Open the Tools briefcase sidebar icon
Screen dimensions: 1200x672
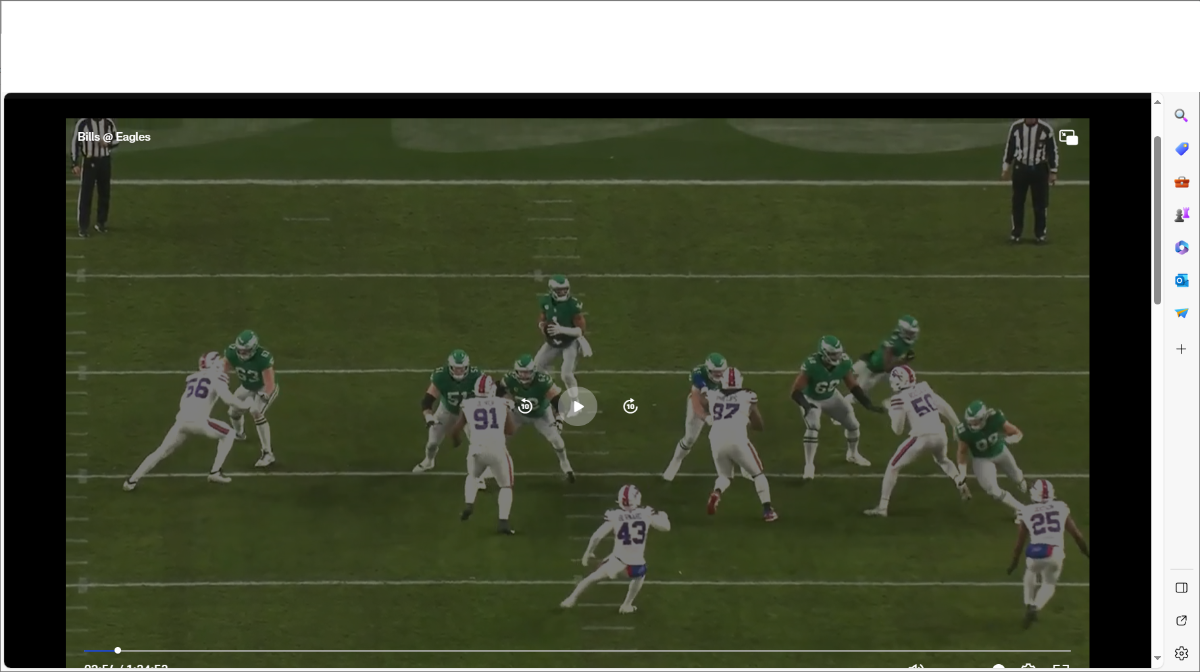[1181, 182]
